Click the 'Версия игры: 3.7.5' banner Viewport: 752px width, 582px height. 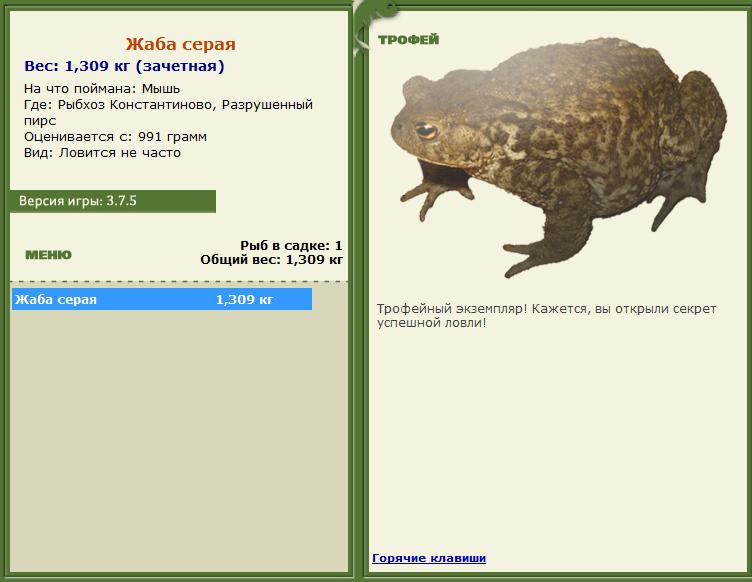click(113, 201)
